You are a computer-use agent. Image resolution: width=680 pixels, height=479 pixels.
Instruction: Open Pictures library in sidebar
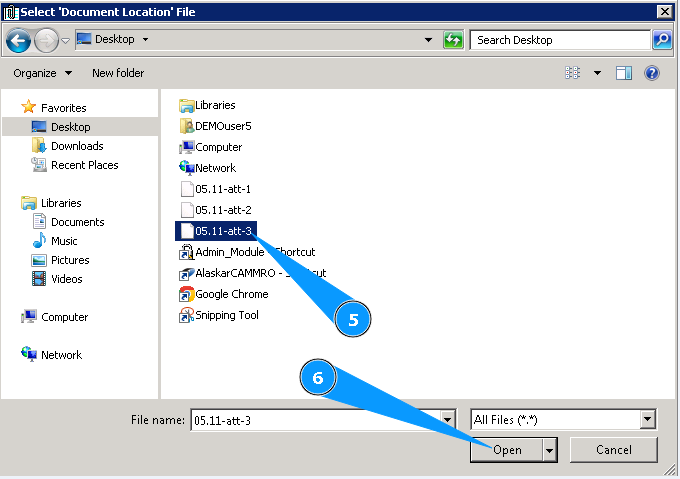pos(70,260)
